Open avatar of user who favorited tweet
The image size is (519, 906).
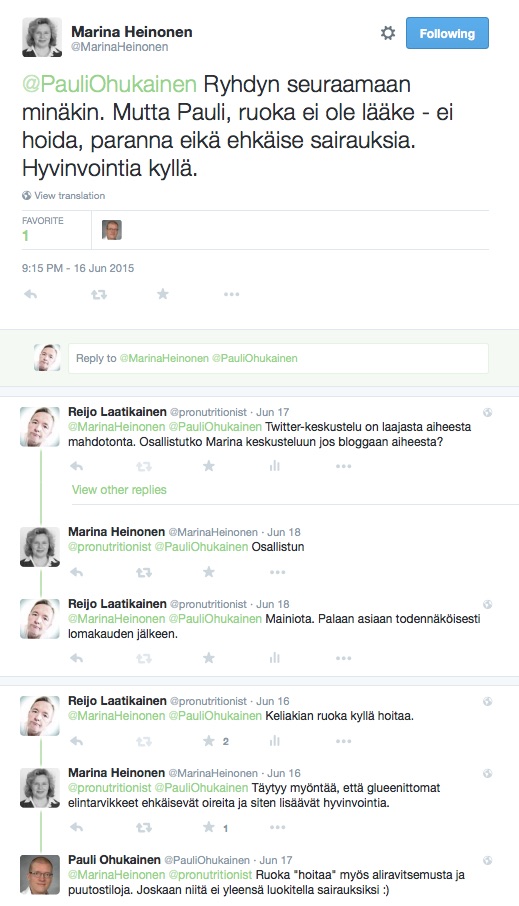point(112,230)
